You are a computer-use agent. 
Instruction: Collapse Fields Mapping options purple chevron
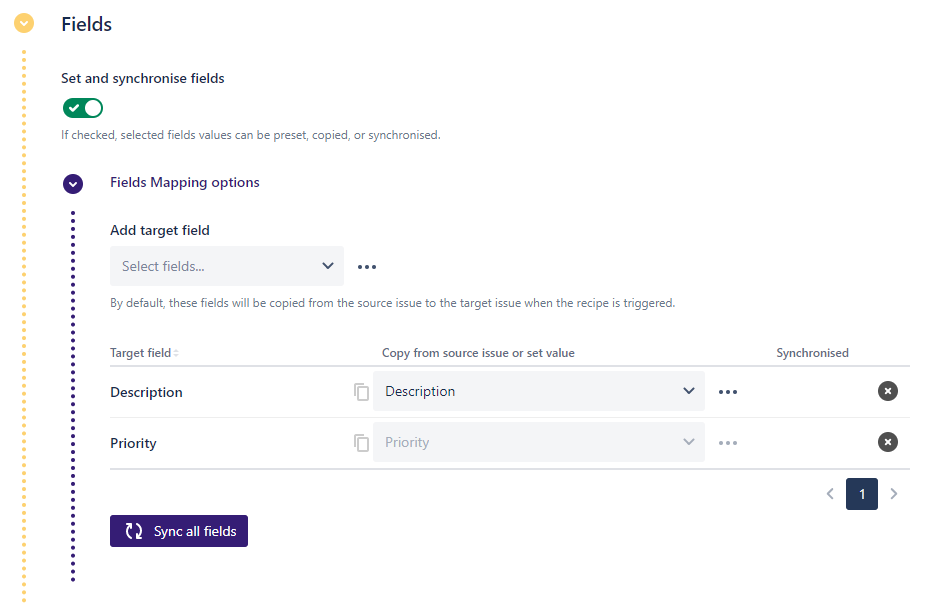[73, 184]
